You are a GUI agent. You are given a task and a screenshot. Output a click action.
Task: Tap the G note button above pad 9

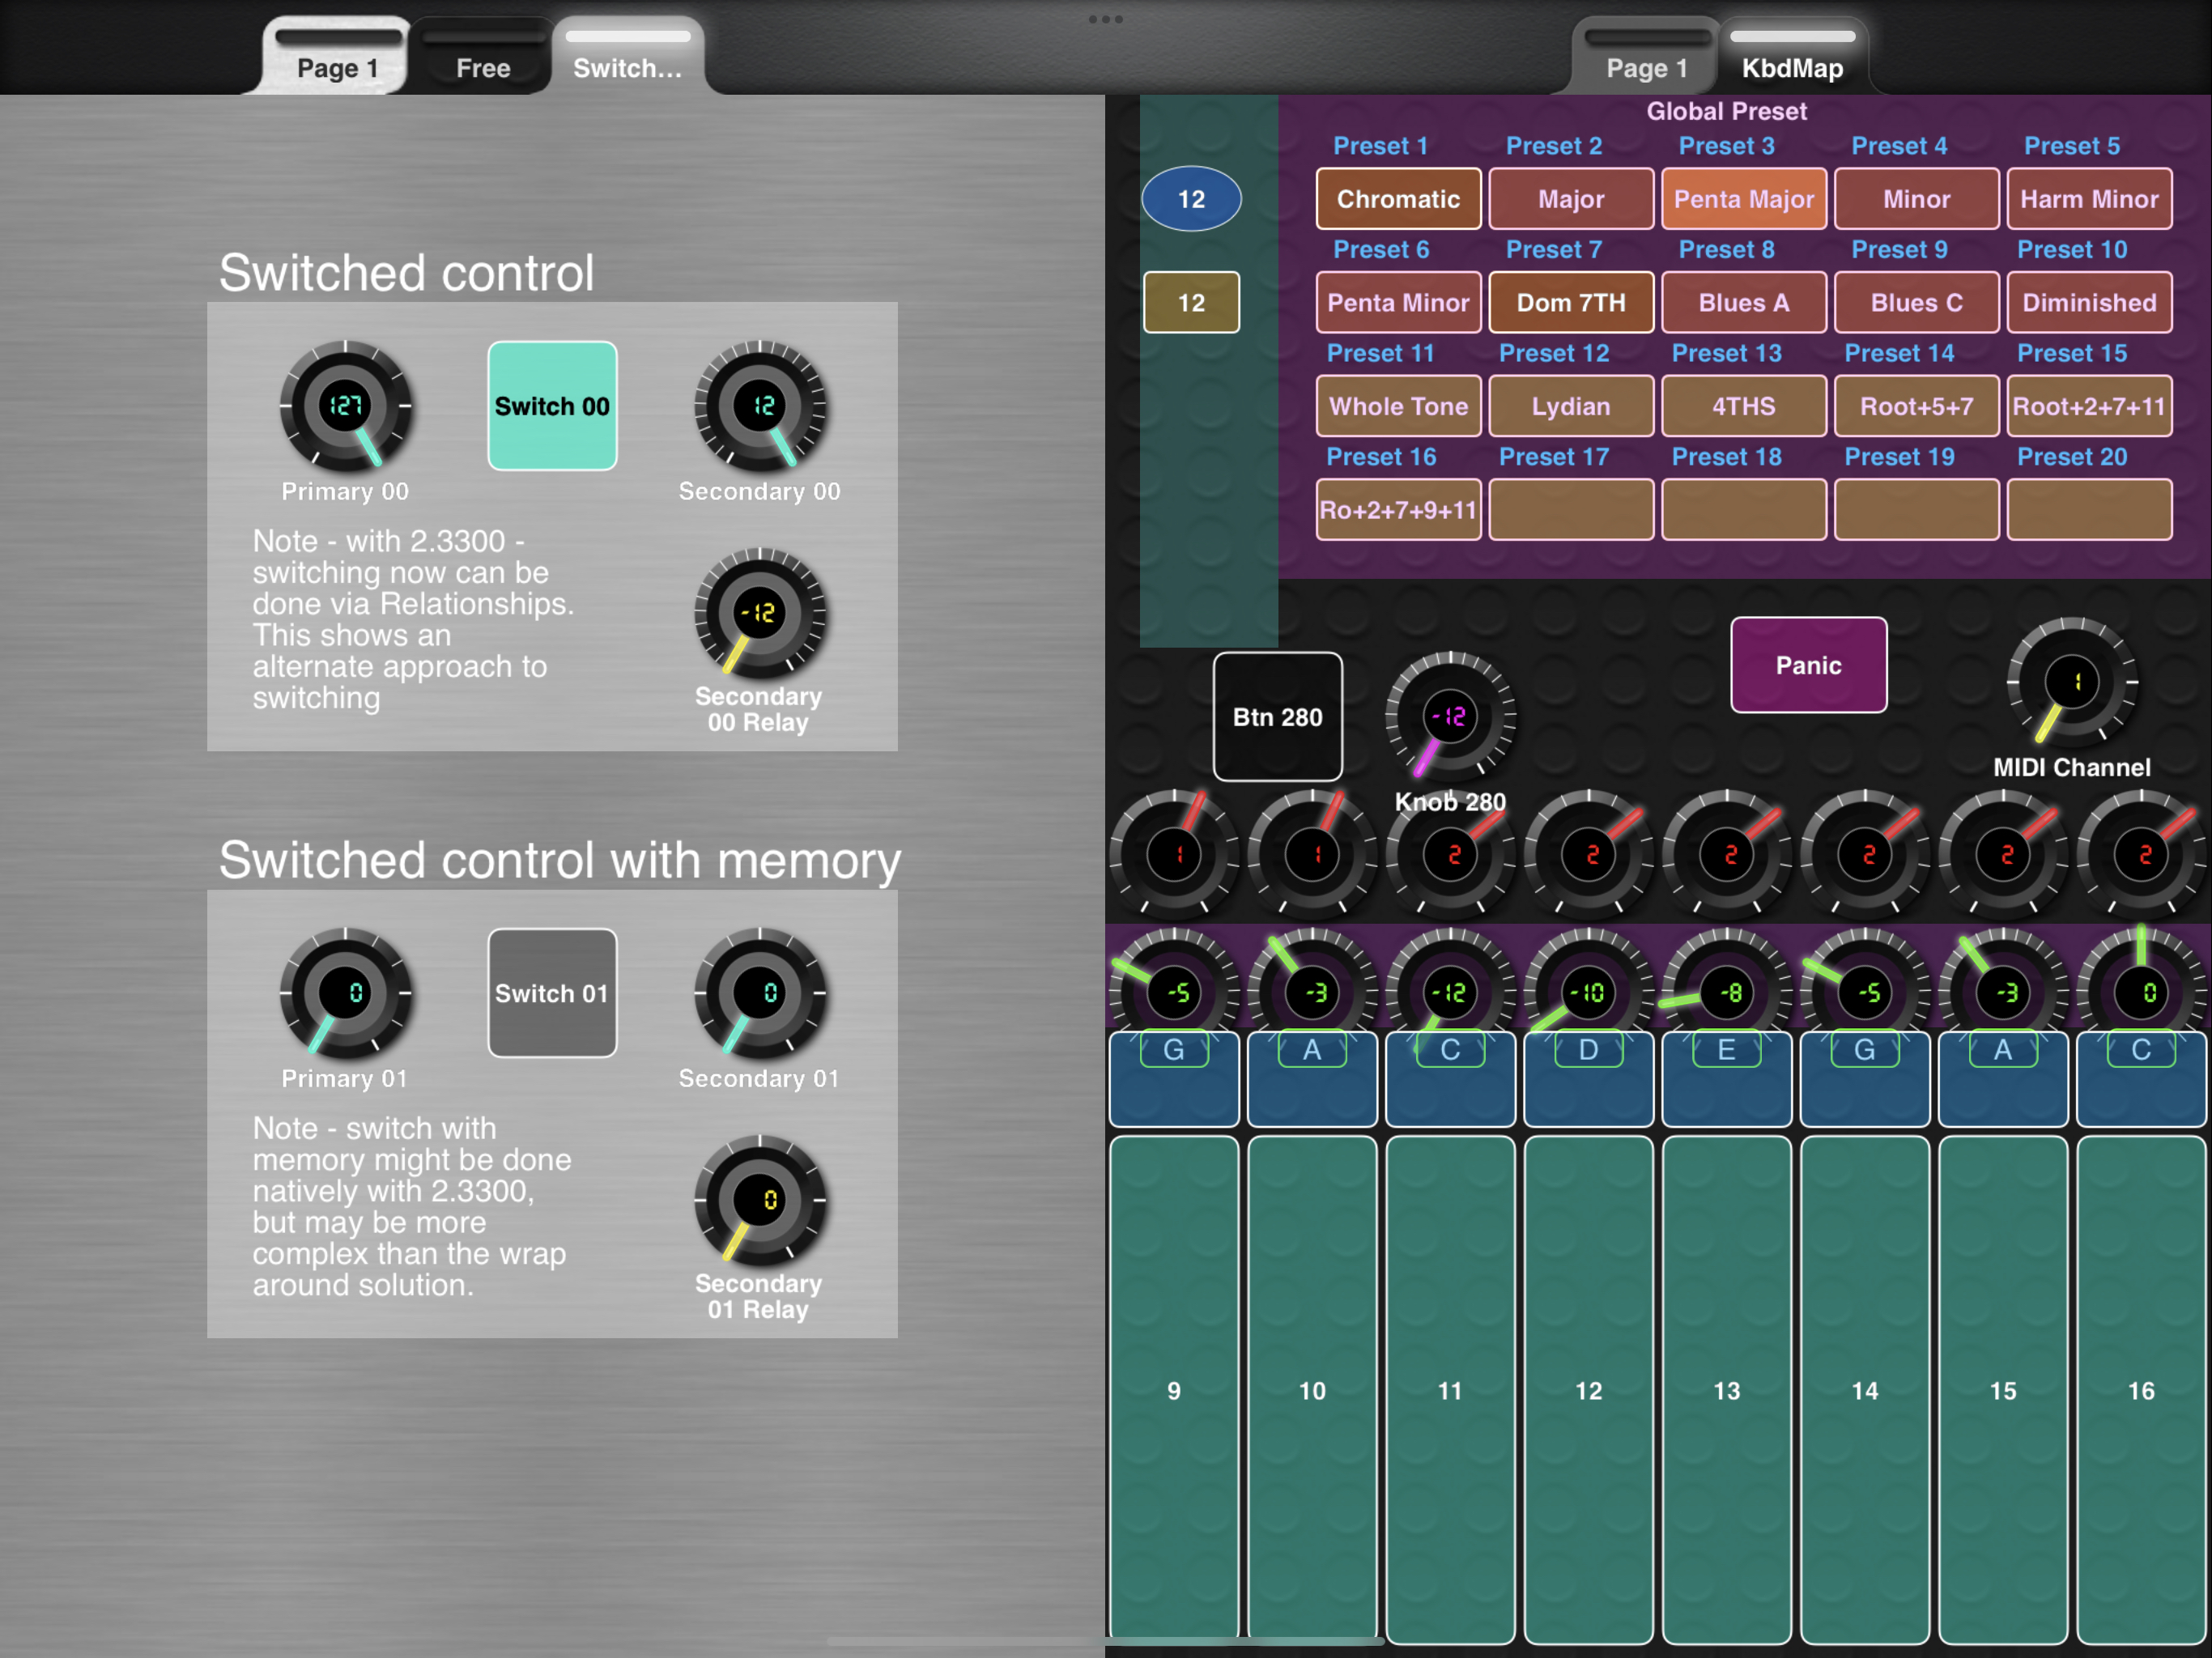coord(1174,1080)
